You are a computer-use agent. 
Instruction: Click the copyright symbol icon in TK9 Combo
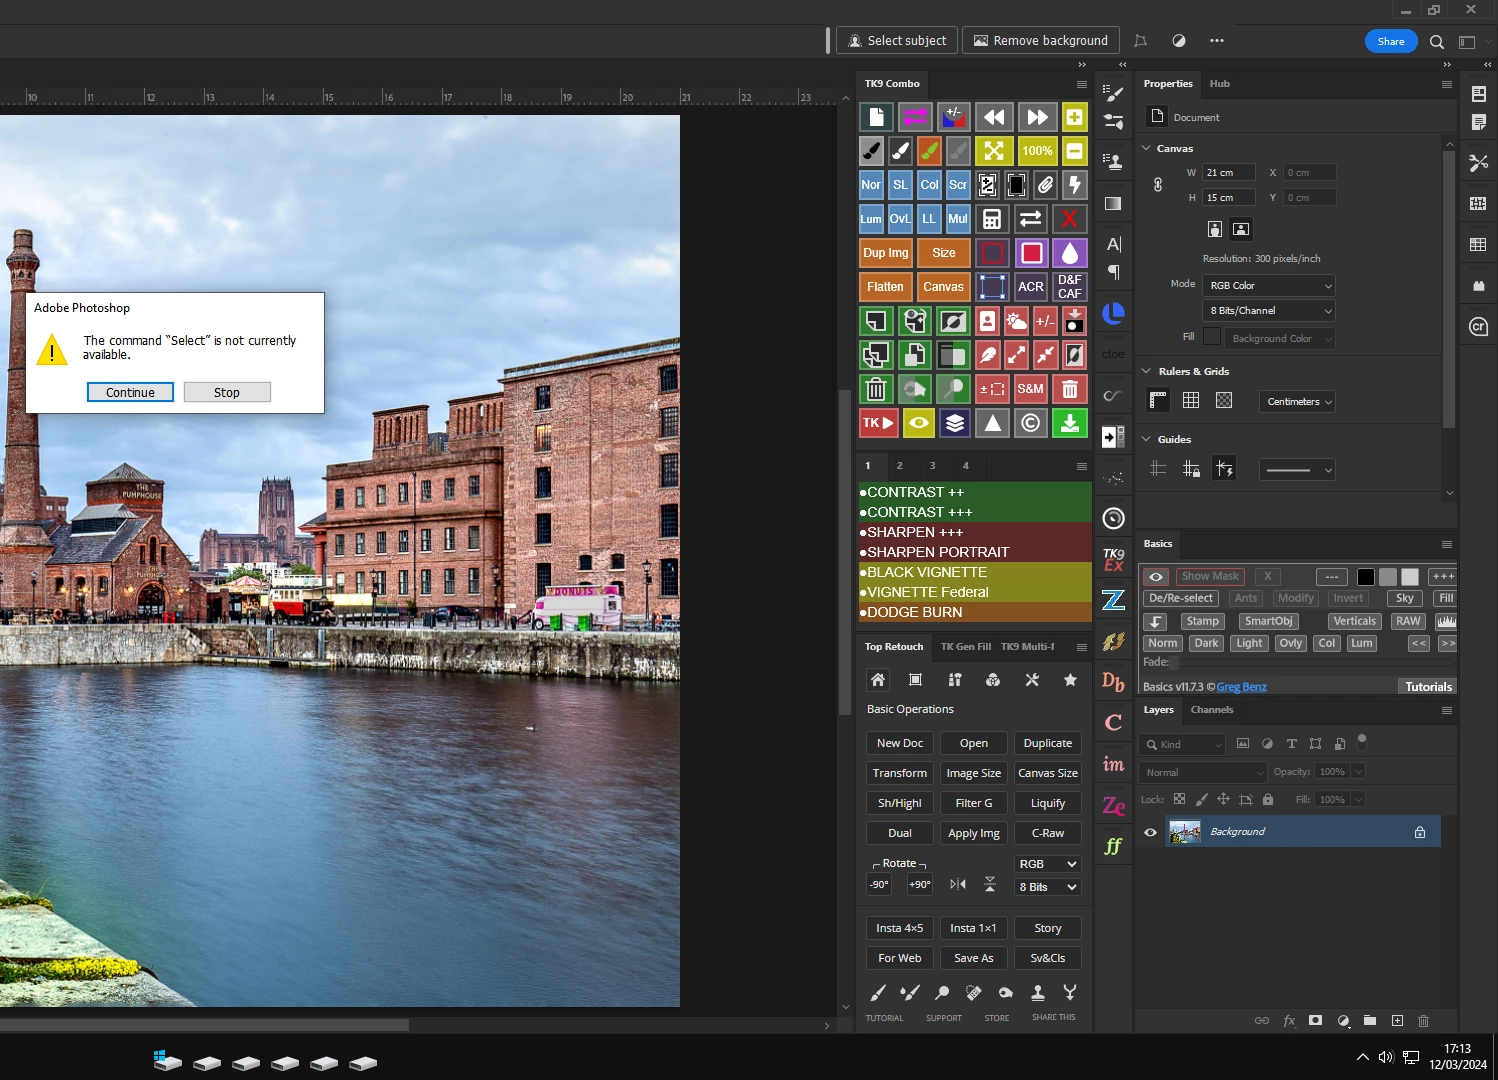click(x=1030, y=423)
